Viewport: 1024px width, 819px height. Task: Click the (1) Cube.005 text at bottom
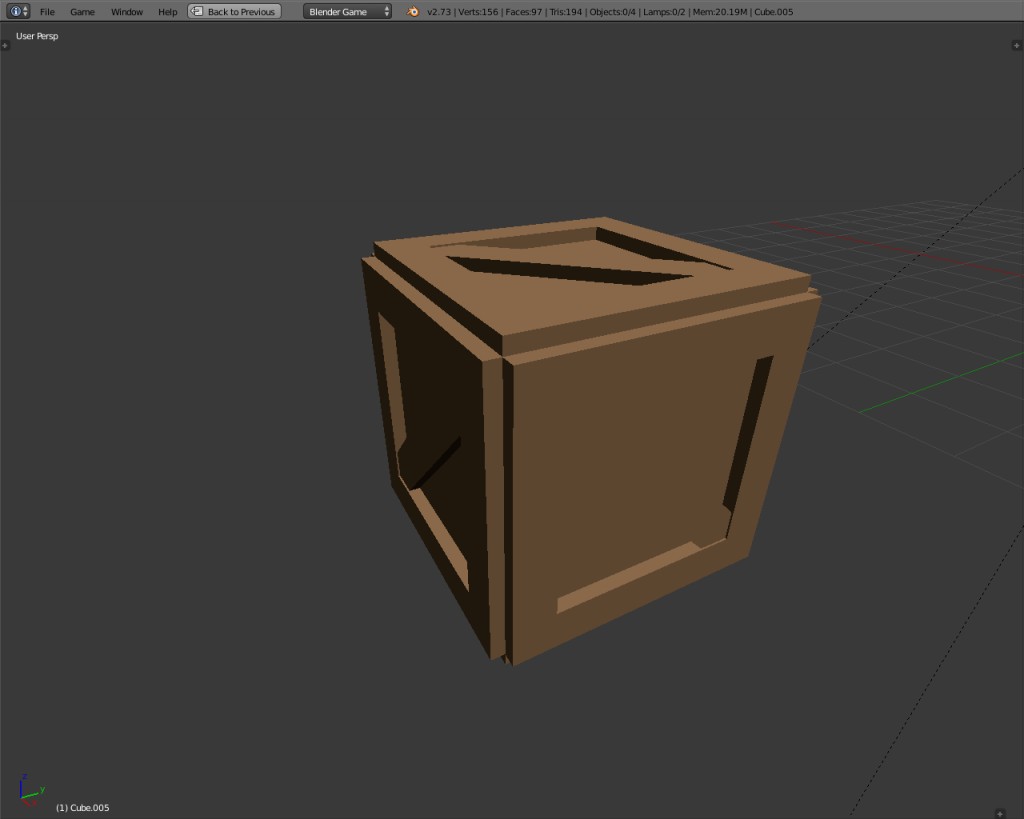[81, 807]
